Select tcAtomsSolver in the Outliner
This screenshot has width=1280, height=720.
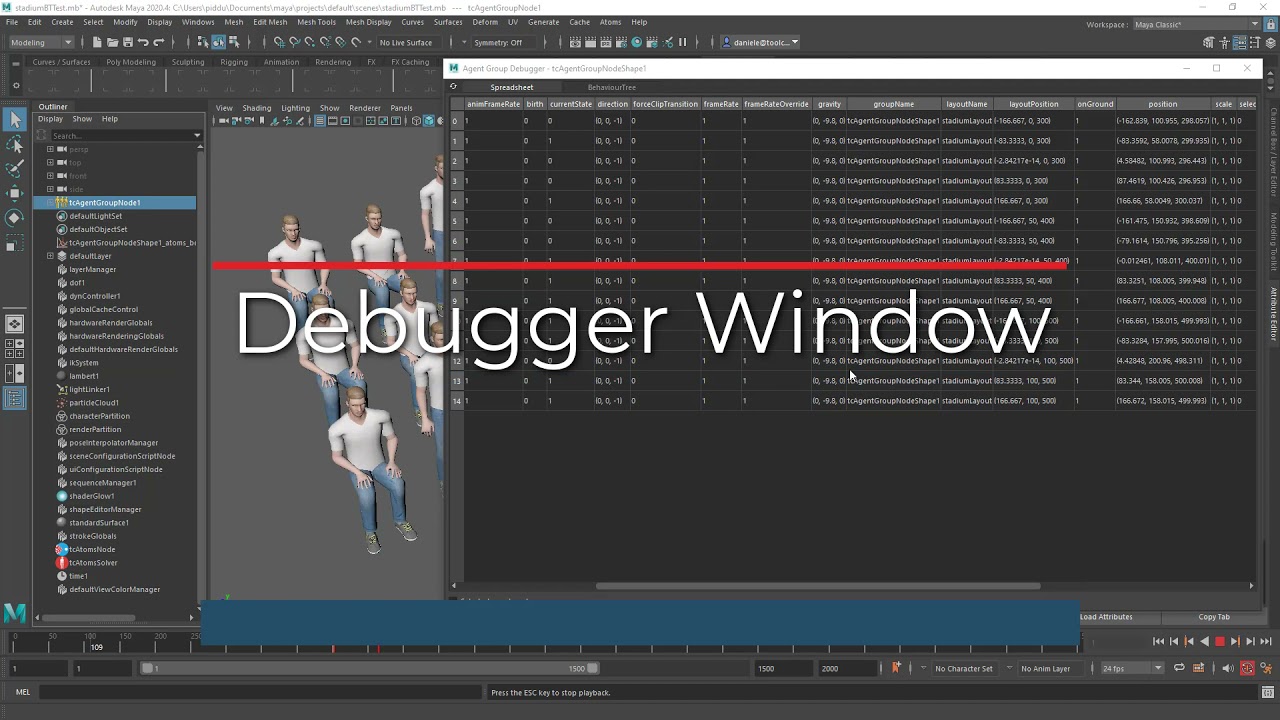(93, 563)
